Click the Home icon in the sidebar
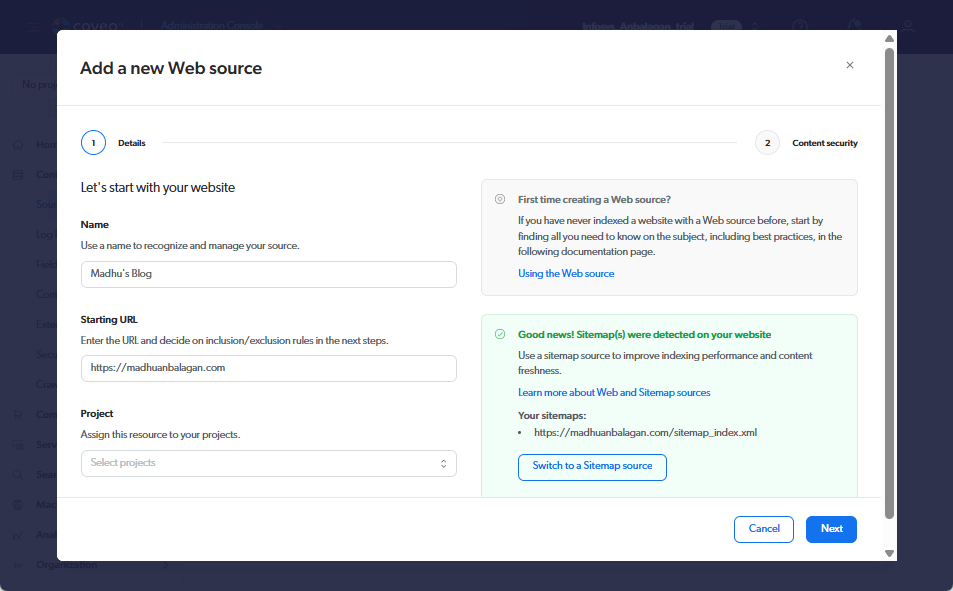Screen dimensions: 953x591 (18, 144)
